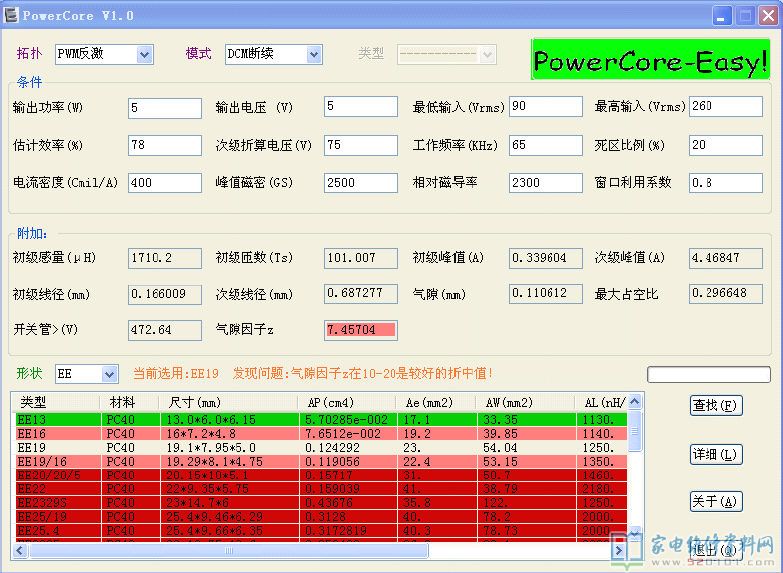Click the 关于(A) button
Viewport: 783px width, 573px height.
716,502
